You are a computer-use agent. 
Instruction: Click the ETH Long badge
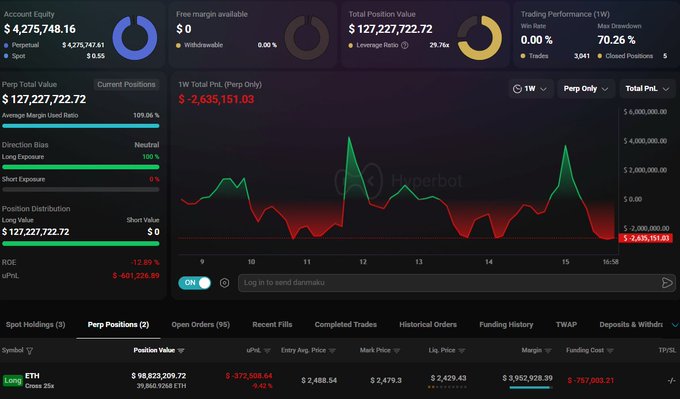point(13,381)
